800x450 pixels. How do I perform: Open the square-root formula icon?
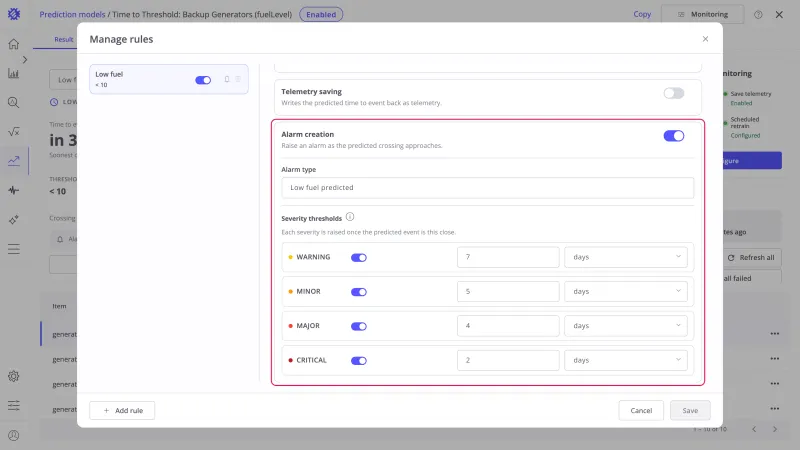14,132
